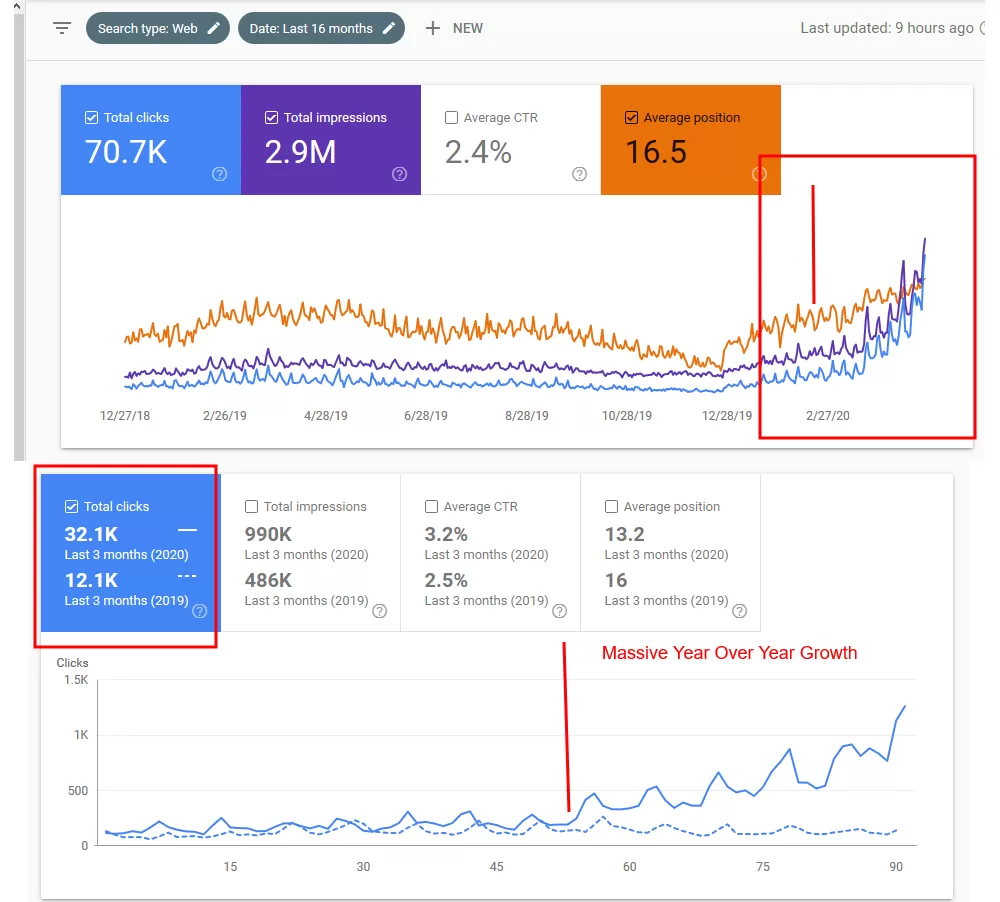Select the purple Total impressions 2.9M card
The image size is (1000, 902).
pos(330,140)
